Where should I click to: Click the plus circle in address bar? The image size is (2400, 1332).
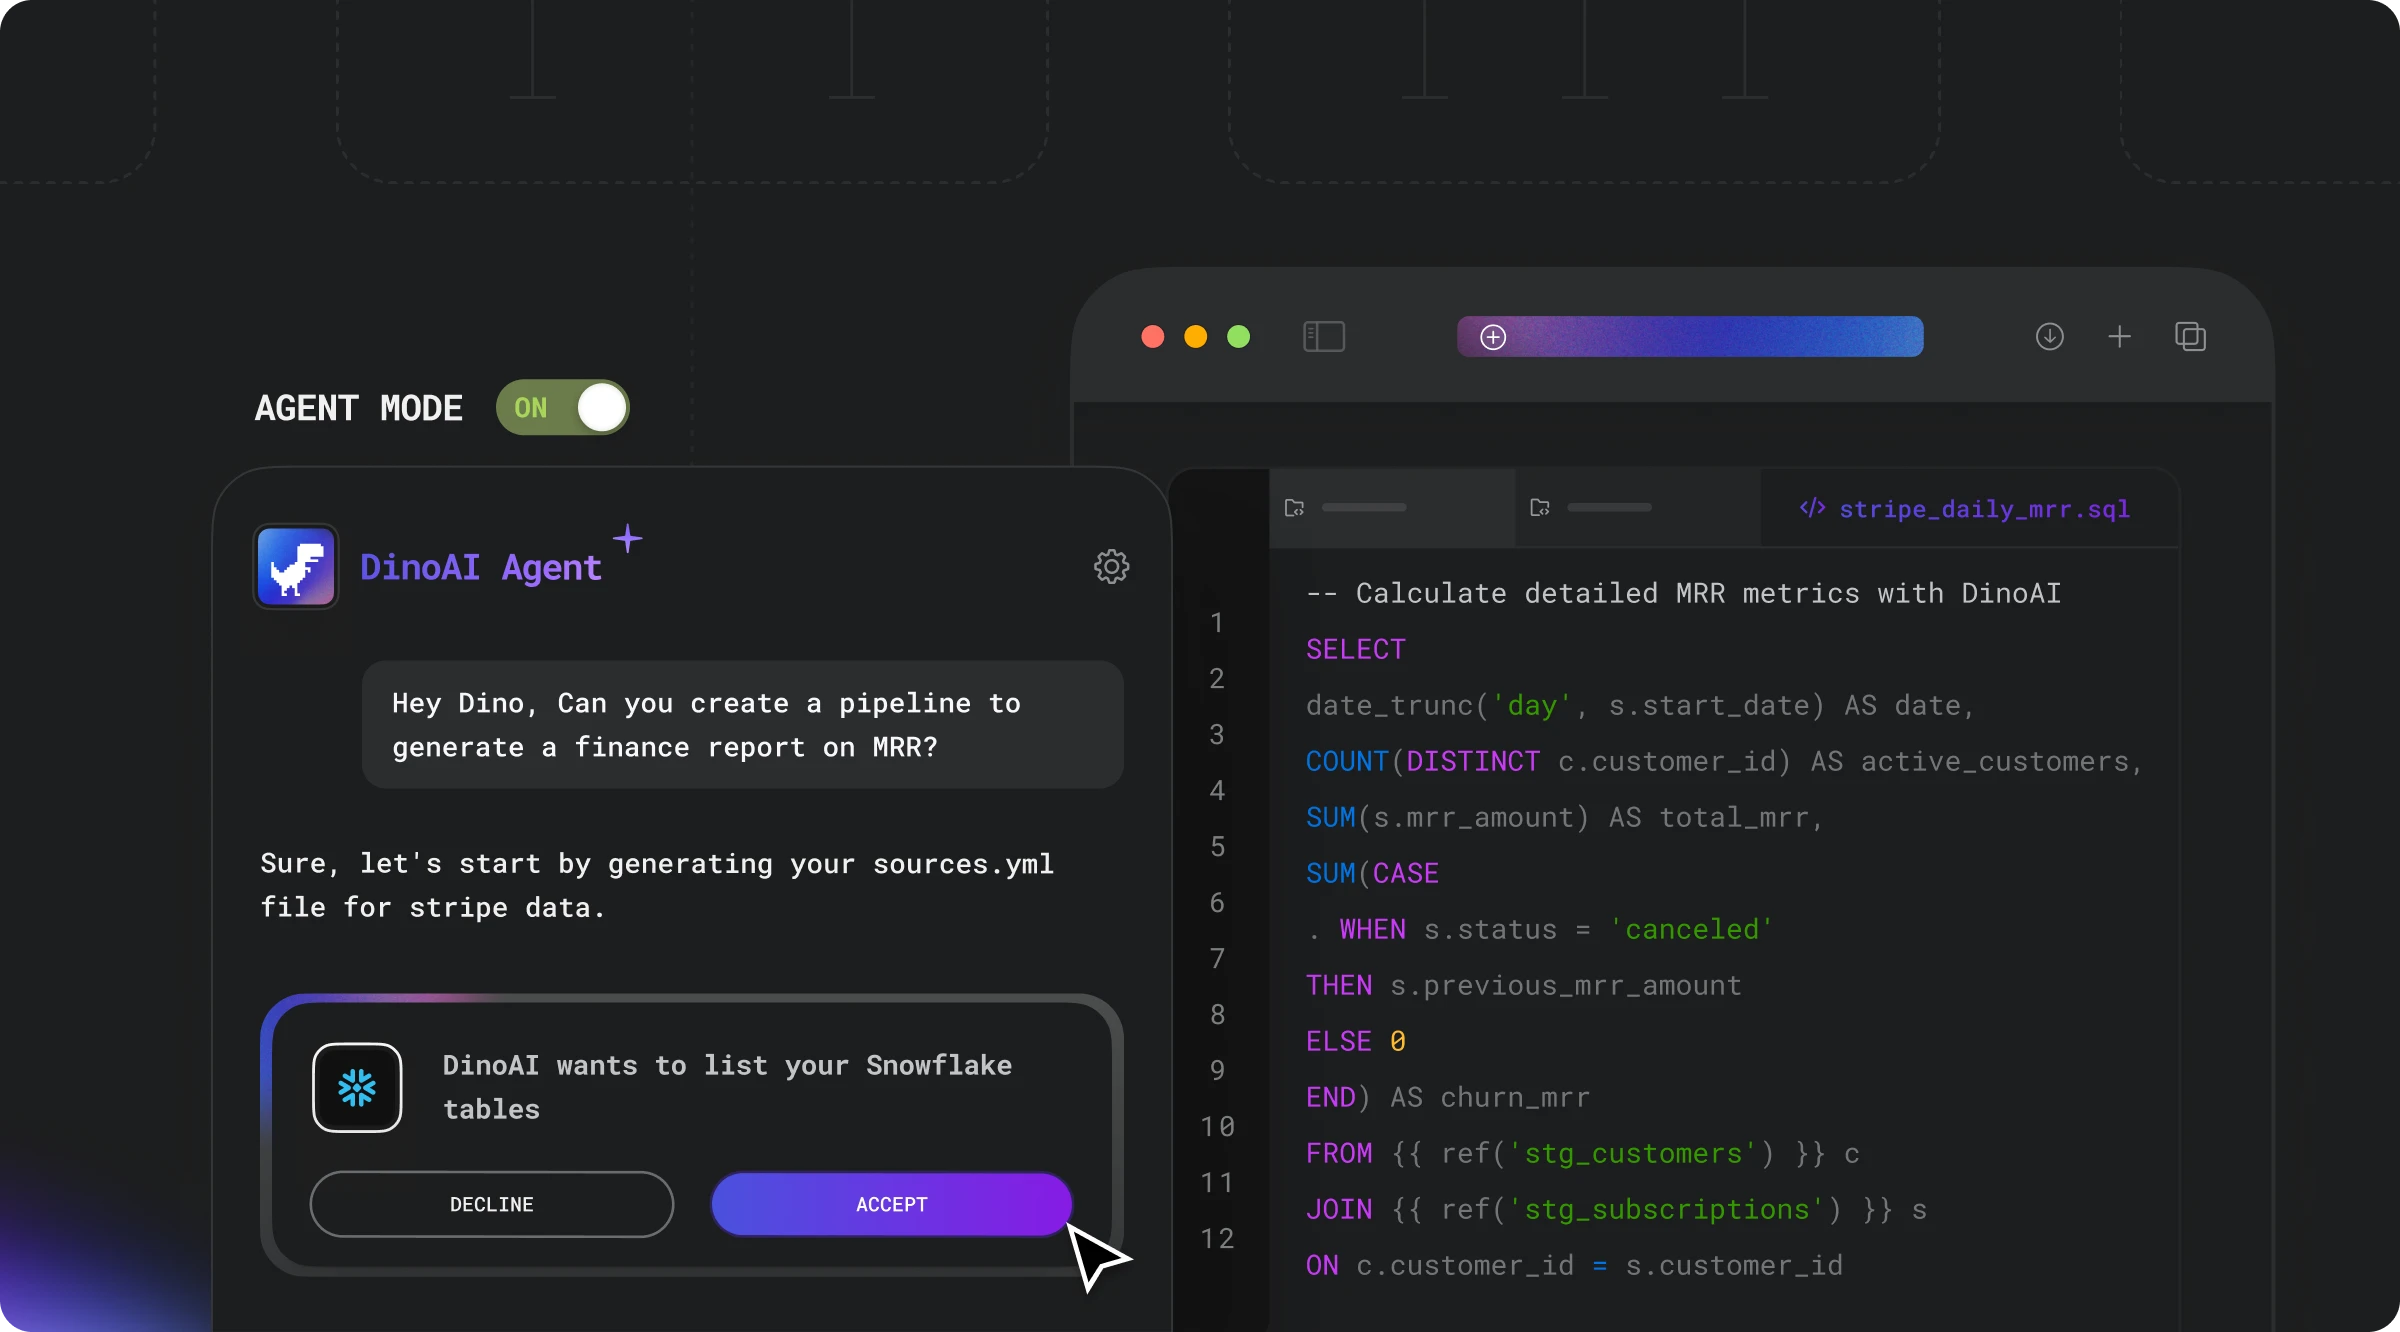coord(1493,337)
